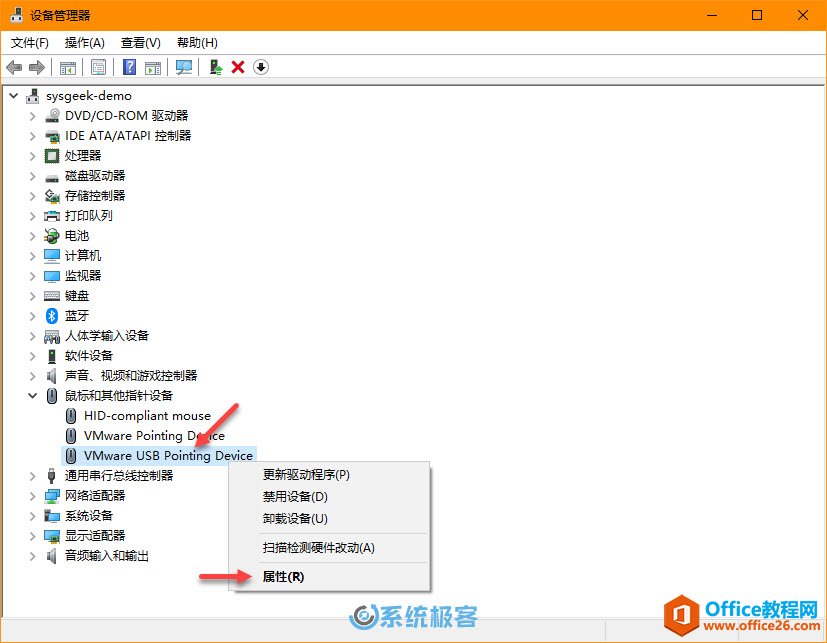Click the show/hide console tree icon

coord(68,67)
